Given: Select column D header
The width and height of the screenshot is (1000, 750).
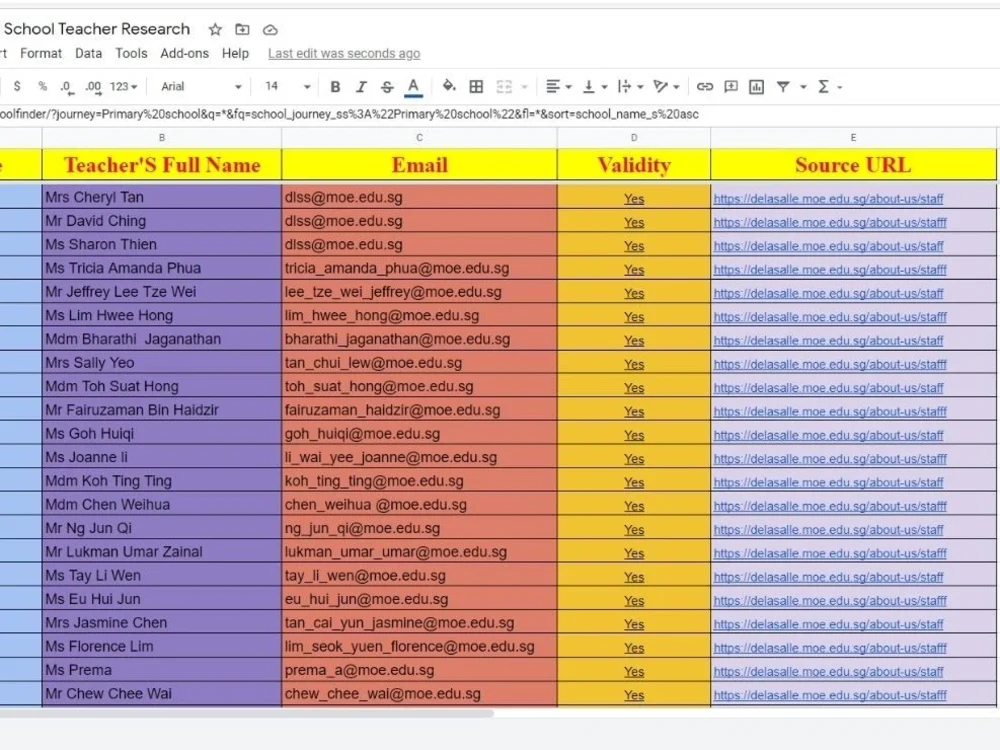Looking at the screenshot, I should click(633, 138).
